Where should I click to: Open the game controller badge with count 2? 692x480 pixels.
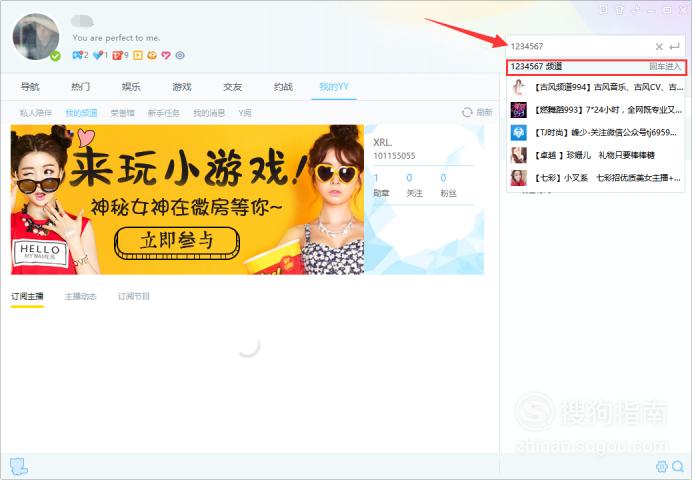[x=80, y=55]
